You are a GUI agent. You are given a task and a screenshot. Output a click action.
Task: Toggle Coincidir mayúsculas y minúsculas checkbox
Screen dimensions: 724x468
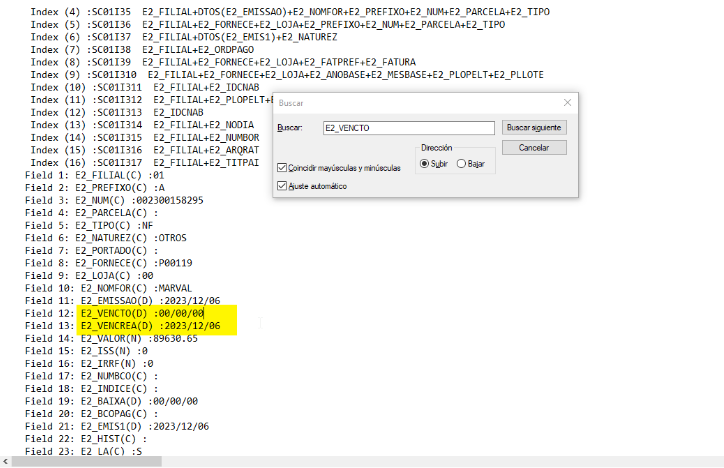click(x=339, y=168)
